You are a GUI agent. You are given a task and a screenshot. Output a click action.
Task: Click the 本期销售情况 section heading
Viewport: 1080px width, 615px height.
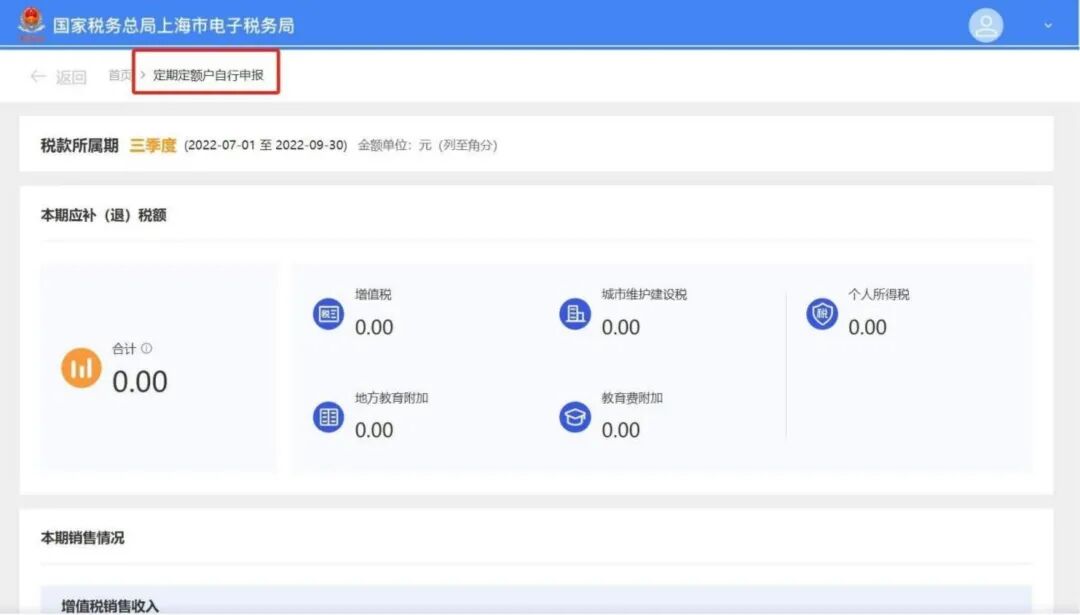click(83, 538)
